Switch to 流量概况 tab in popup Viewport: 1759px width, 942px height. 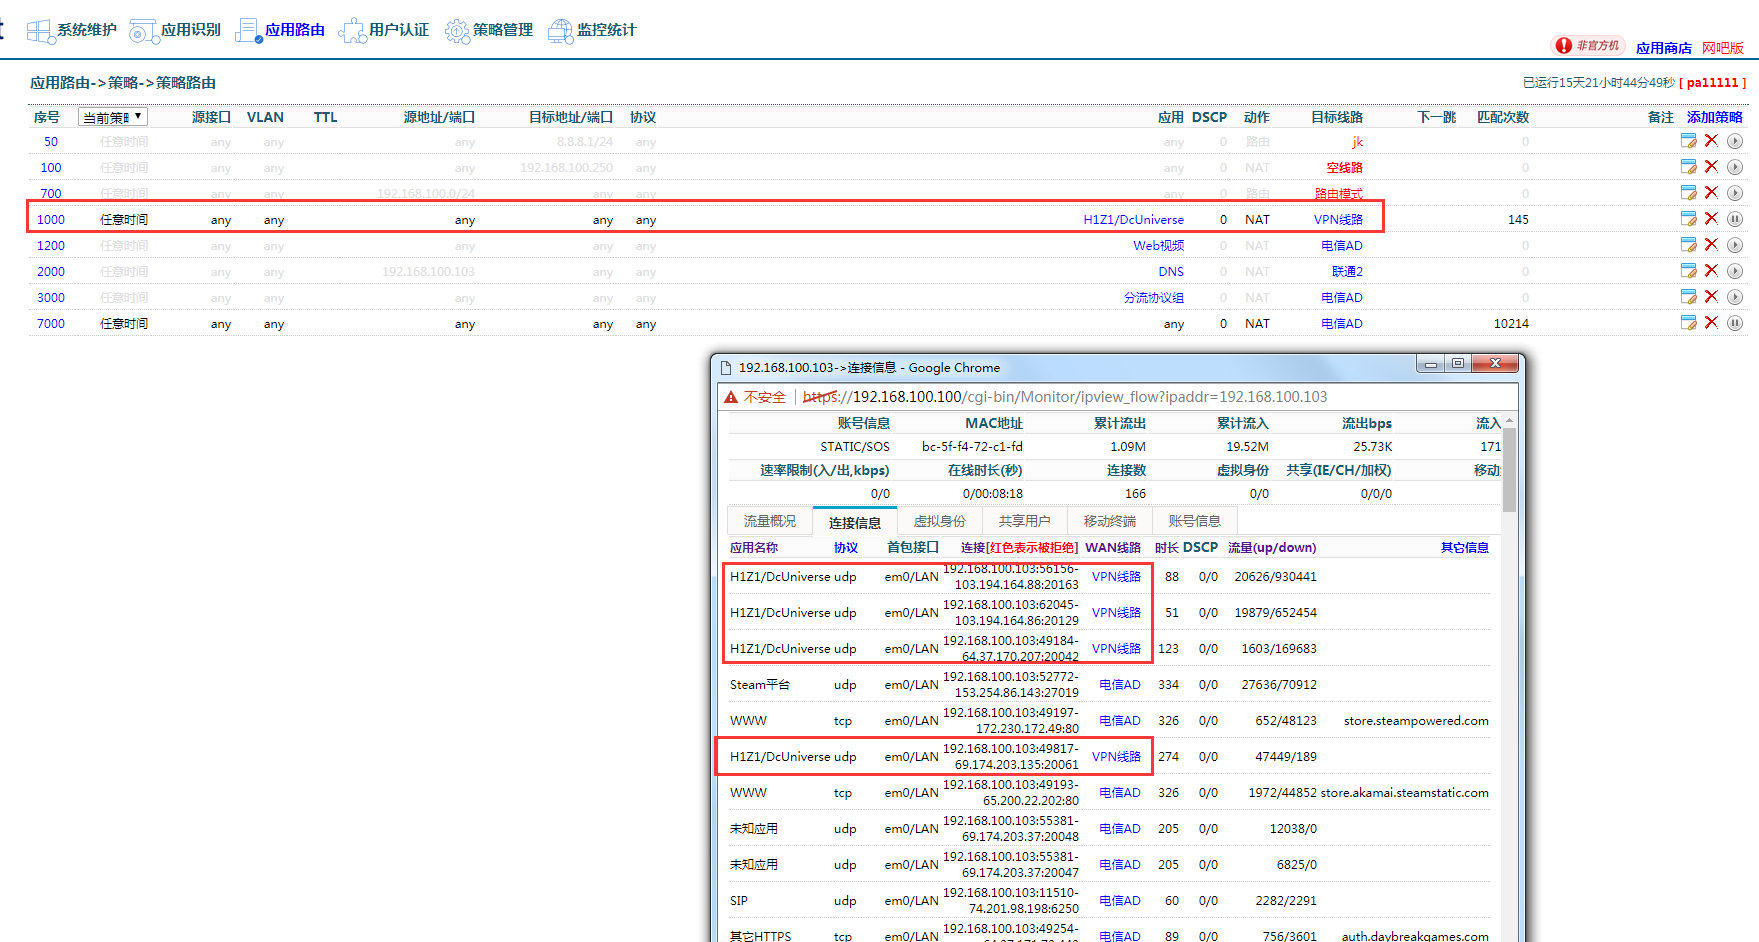click(770, 521)
